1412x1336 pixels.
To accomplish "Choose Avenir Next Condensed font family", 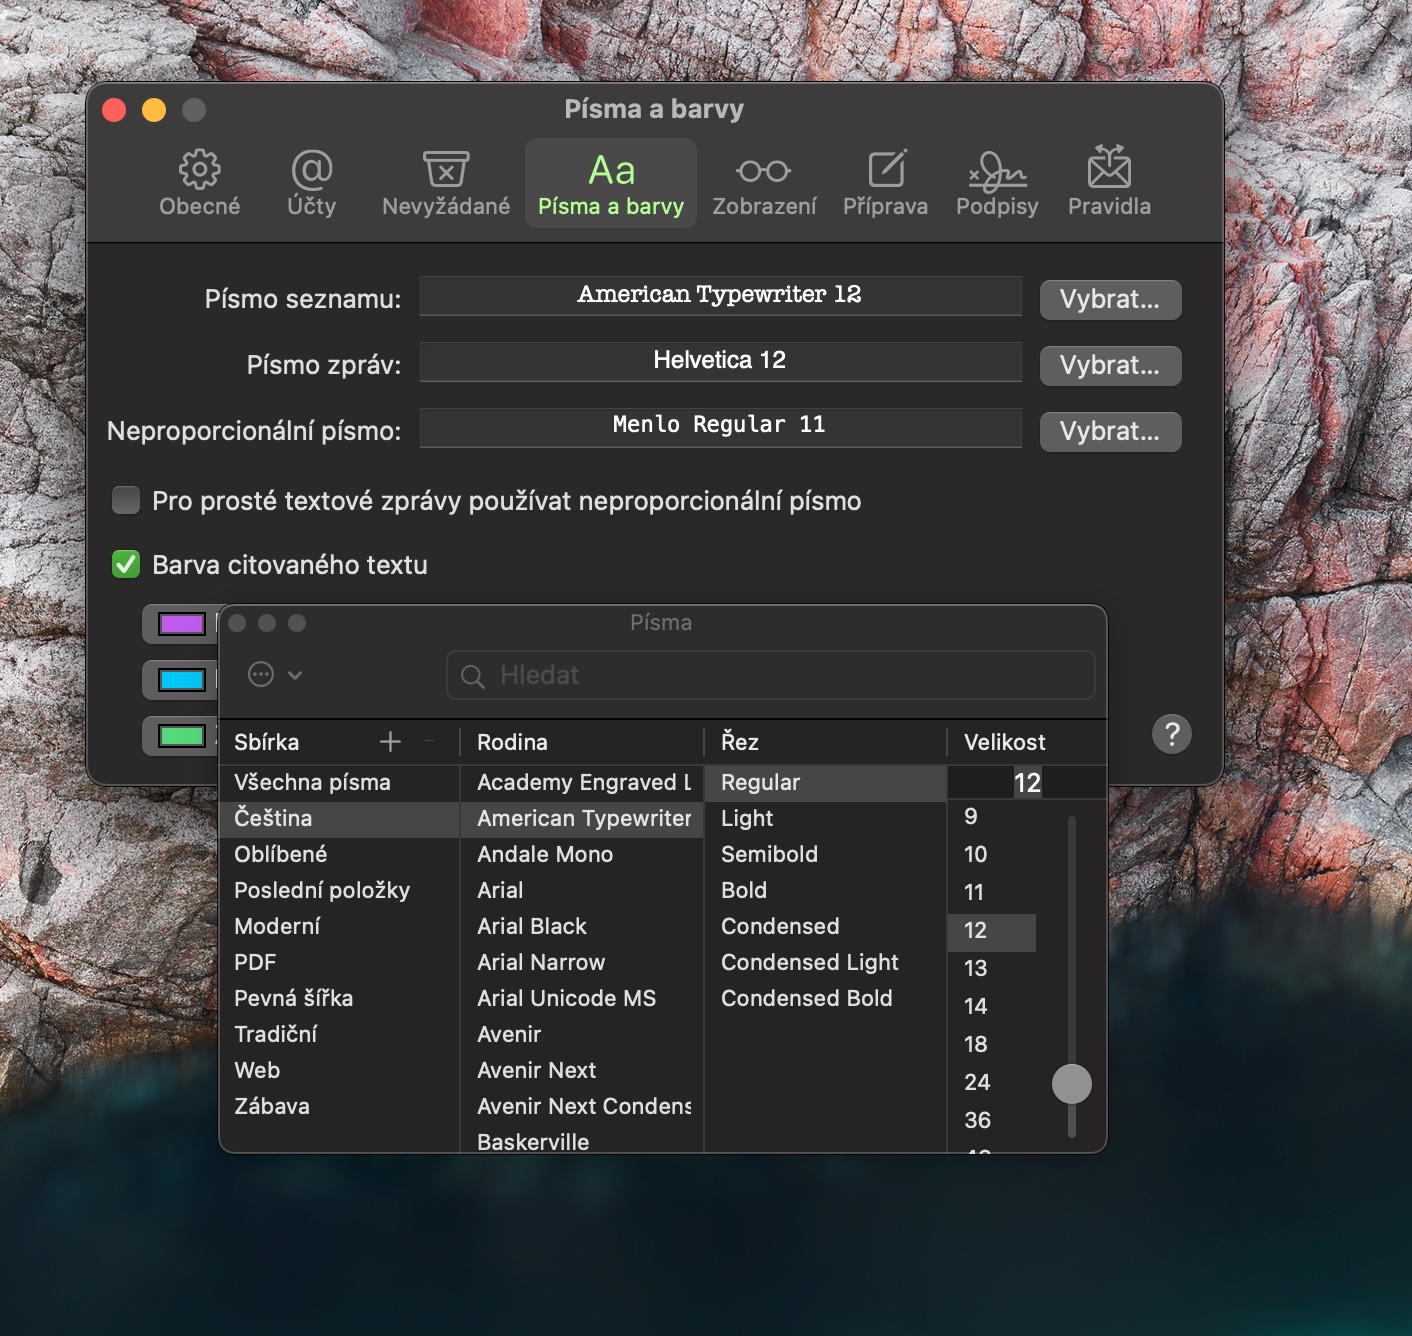I will 582,1106.
